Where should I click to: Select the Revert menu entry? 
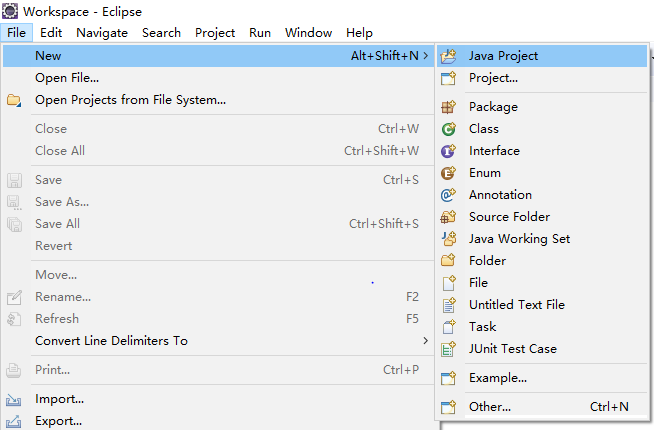point(218,246)
